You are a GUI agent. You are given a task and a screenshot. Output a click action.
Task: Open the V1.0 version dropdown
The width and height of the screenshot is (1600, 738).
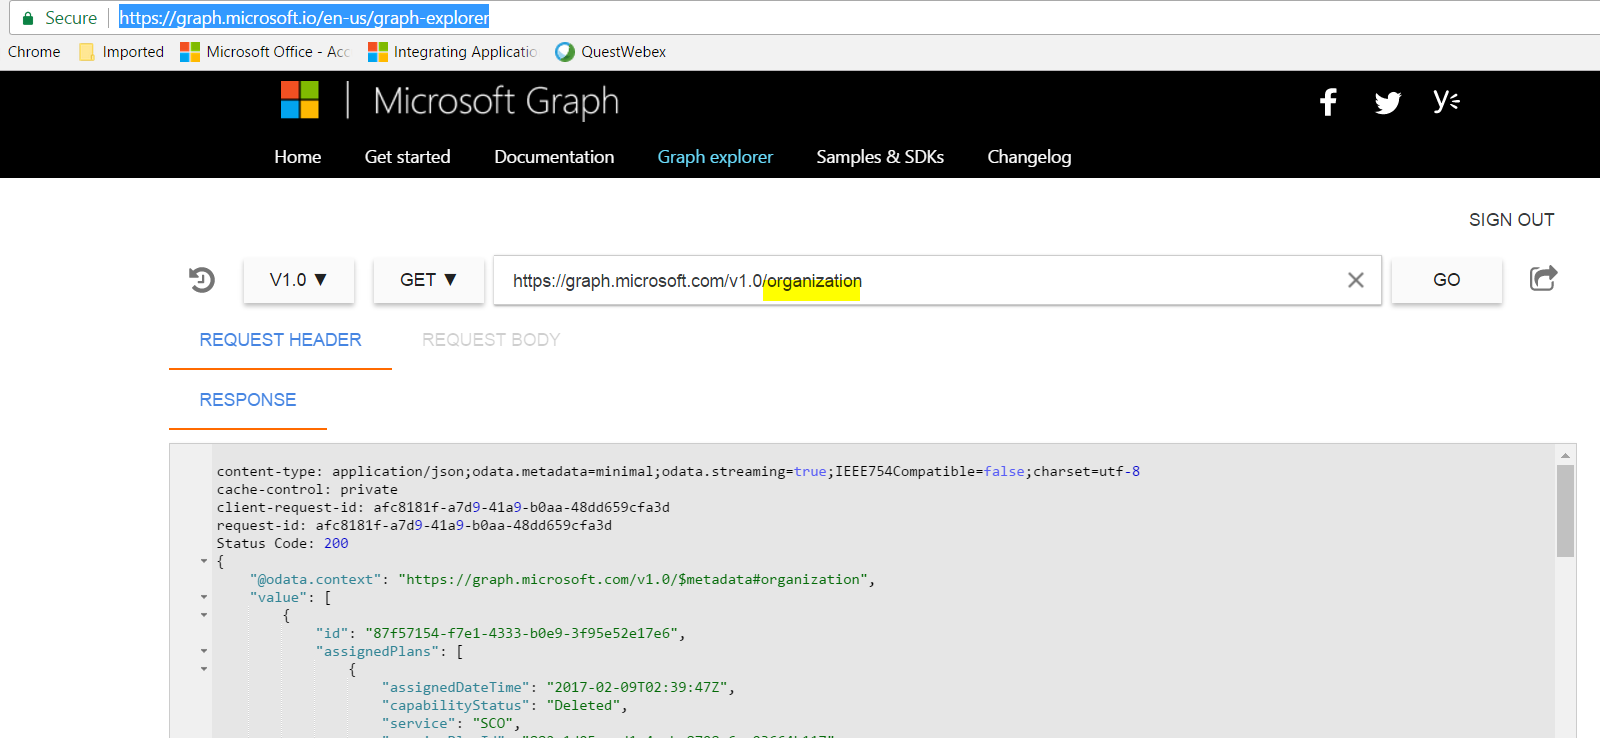[298, 280]
